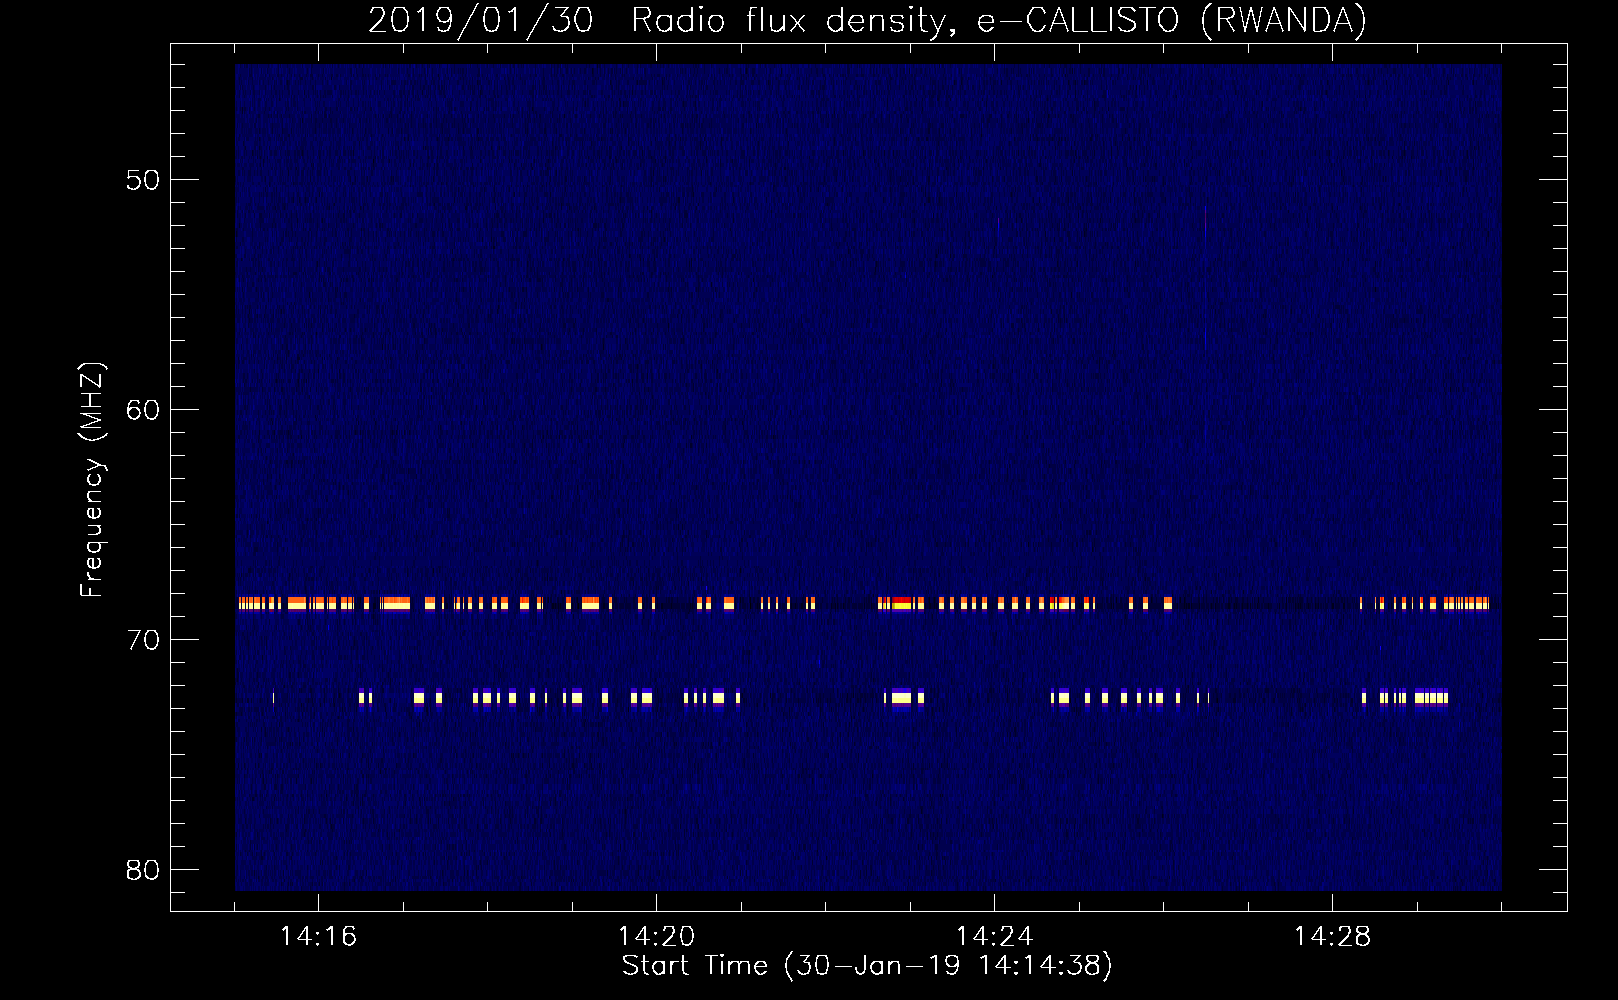
Task: Click the plot title '2019/01/30 Radio flux density, e-CALLISTO (RWANDA)'
Action: pos(867,21)
